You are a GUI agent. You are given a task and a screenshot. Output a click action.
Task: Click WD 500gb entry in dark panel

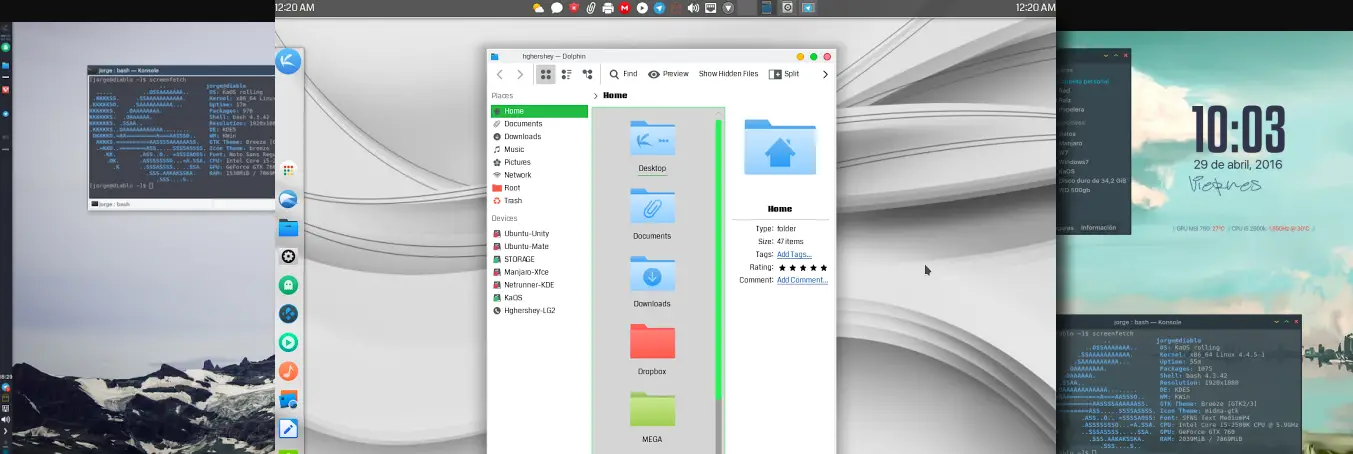(x=1073, y=189)
